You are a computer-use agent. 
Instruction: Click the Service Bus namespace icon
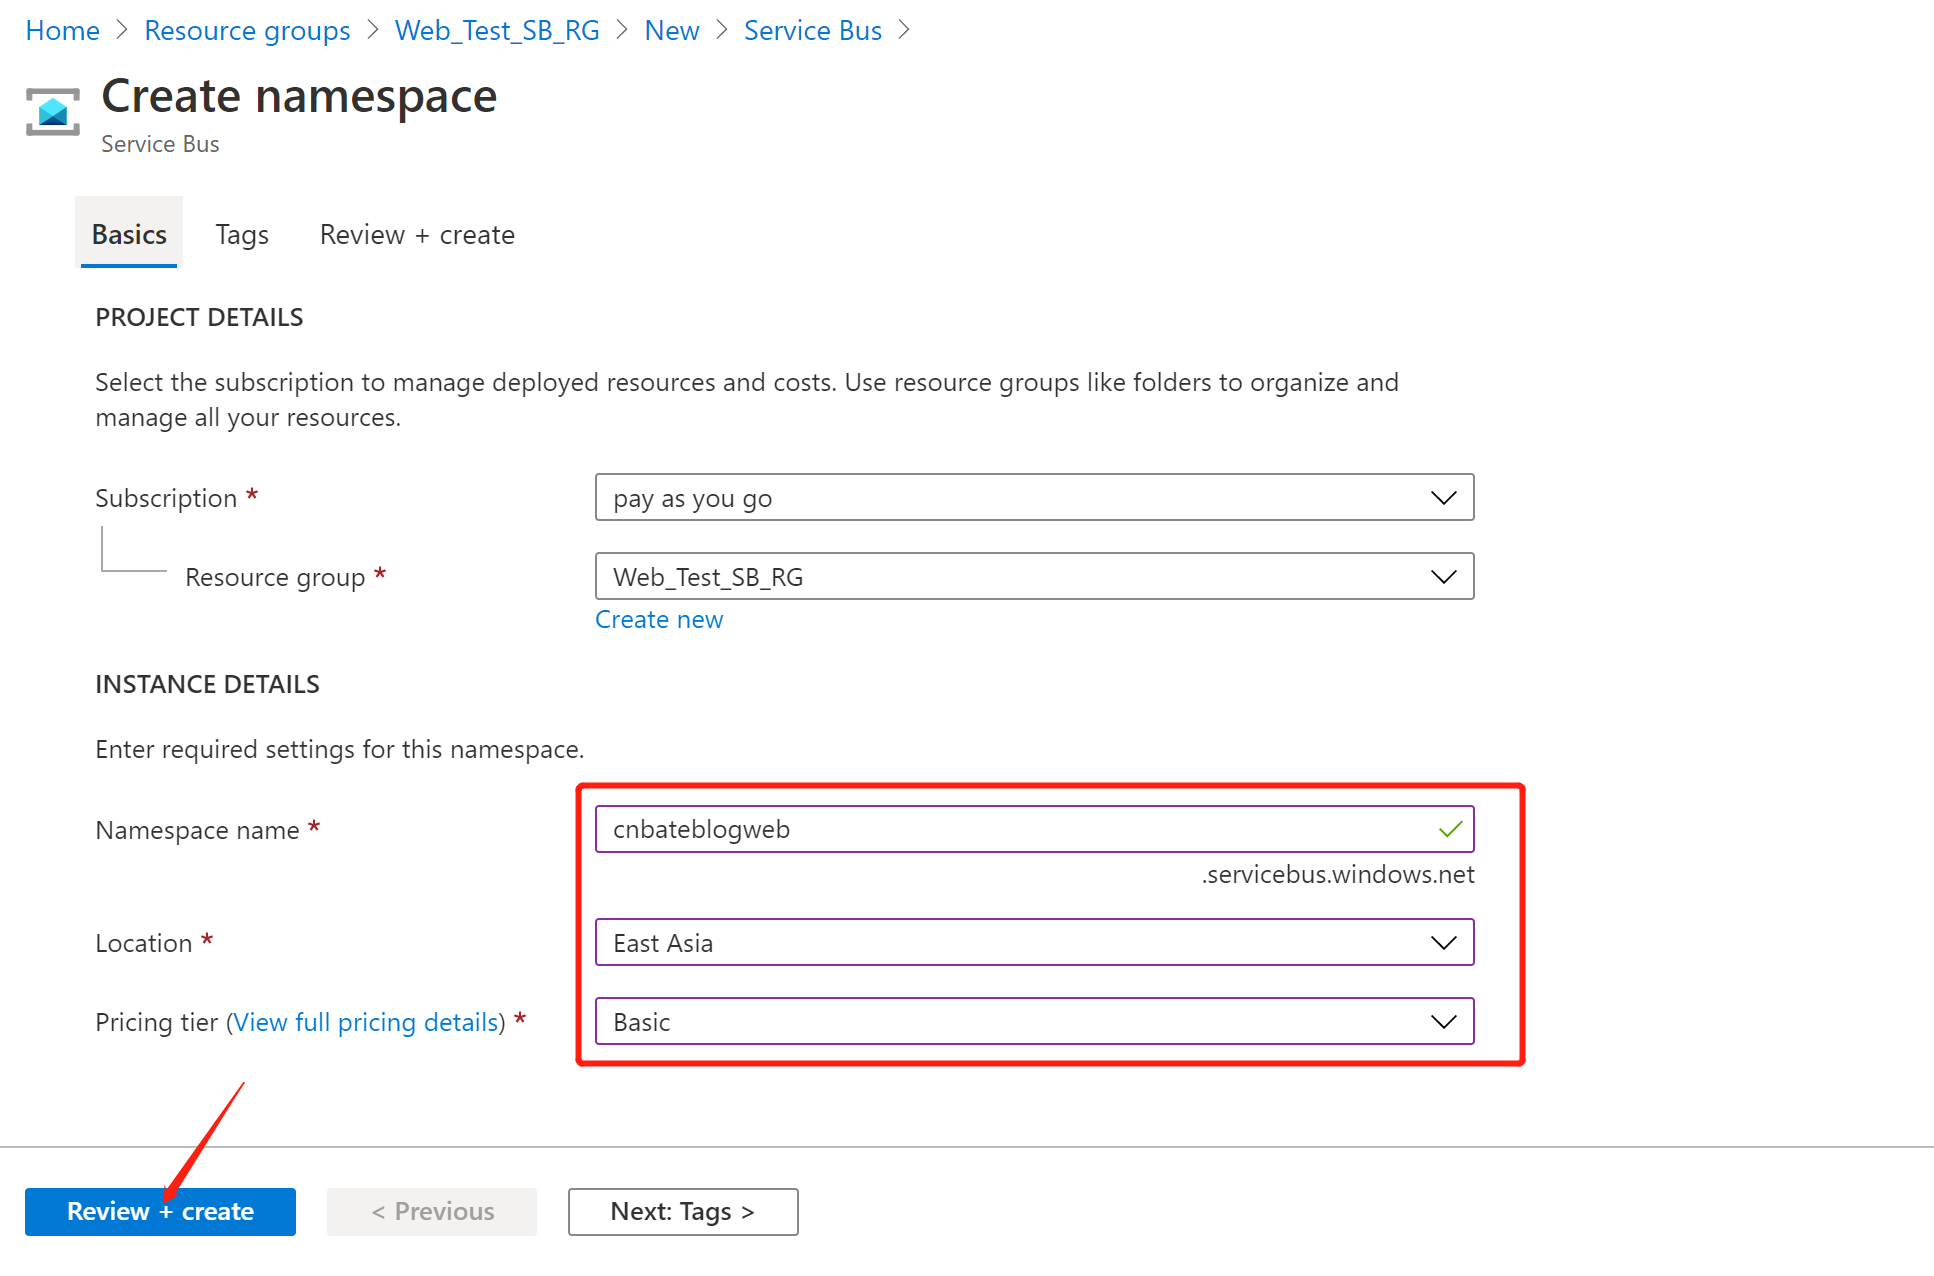(x=53, y=112)
